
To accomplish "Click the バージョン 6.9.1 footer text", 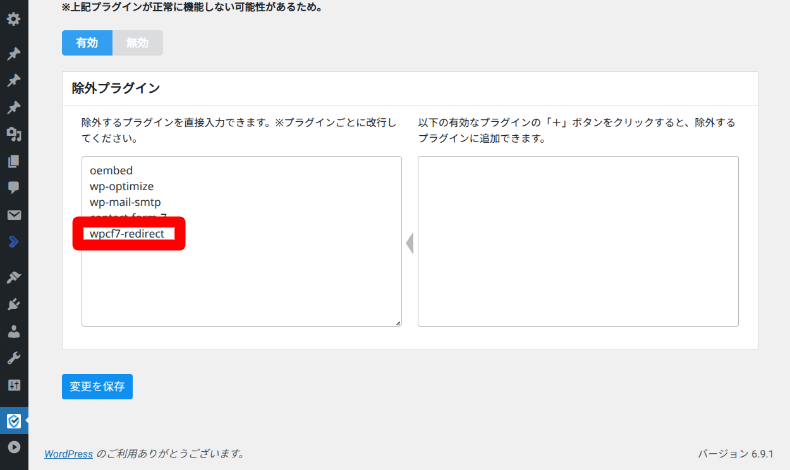I will (x=736, y=454).
